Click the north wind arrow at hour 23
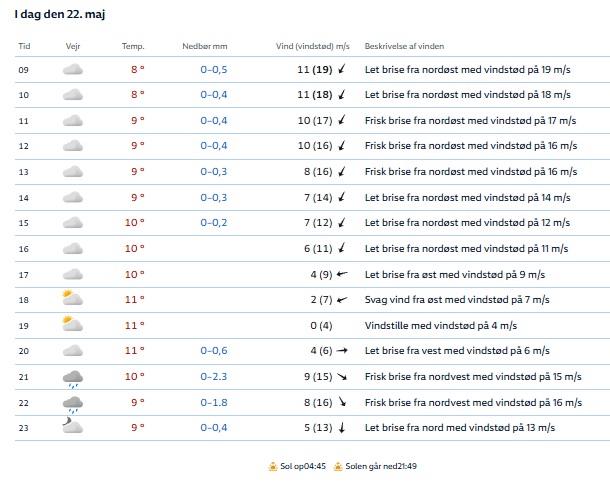This screenshot has height=482, width=610. pyautogui.click(x=342, y=427)
